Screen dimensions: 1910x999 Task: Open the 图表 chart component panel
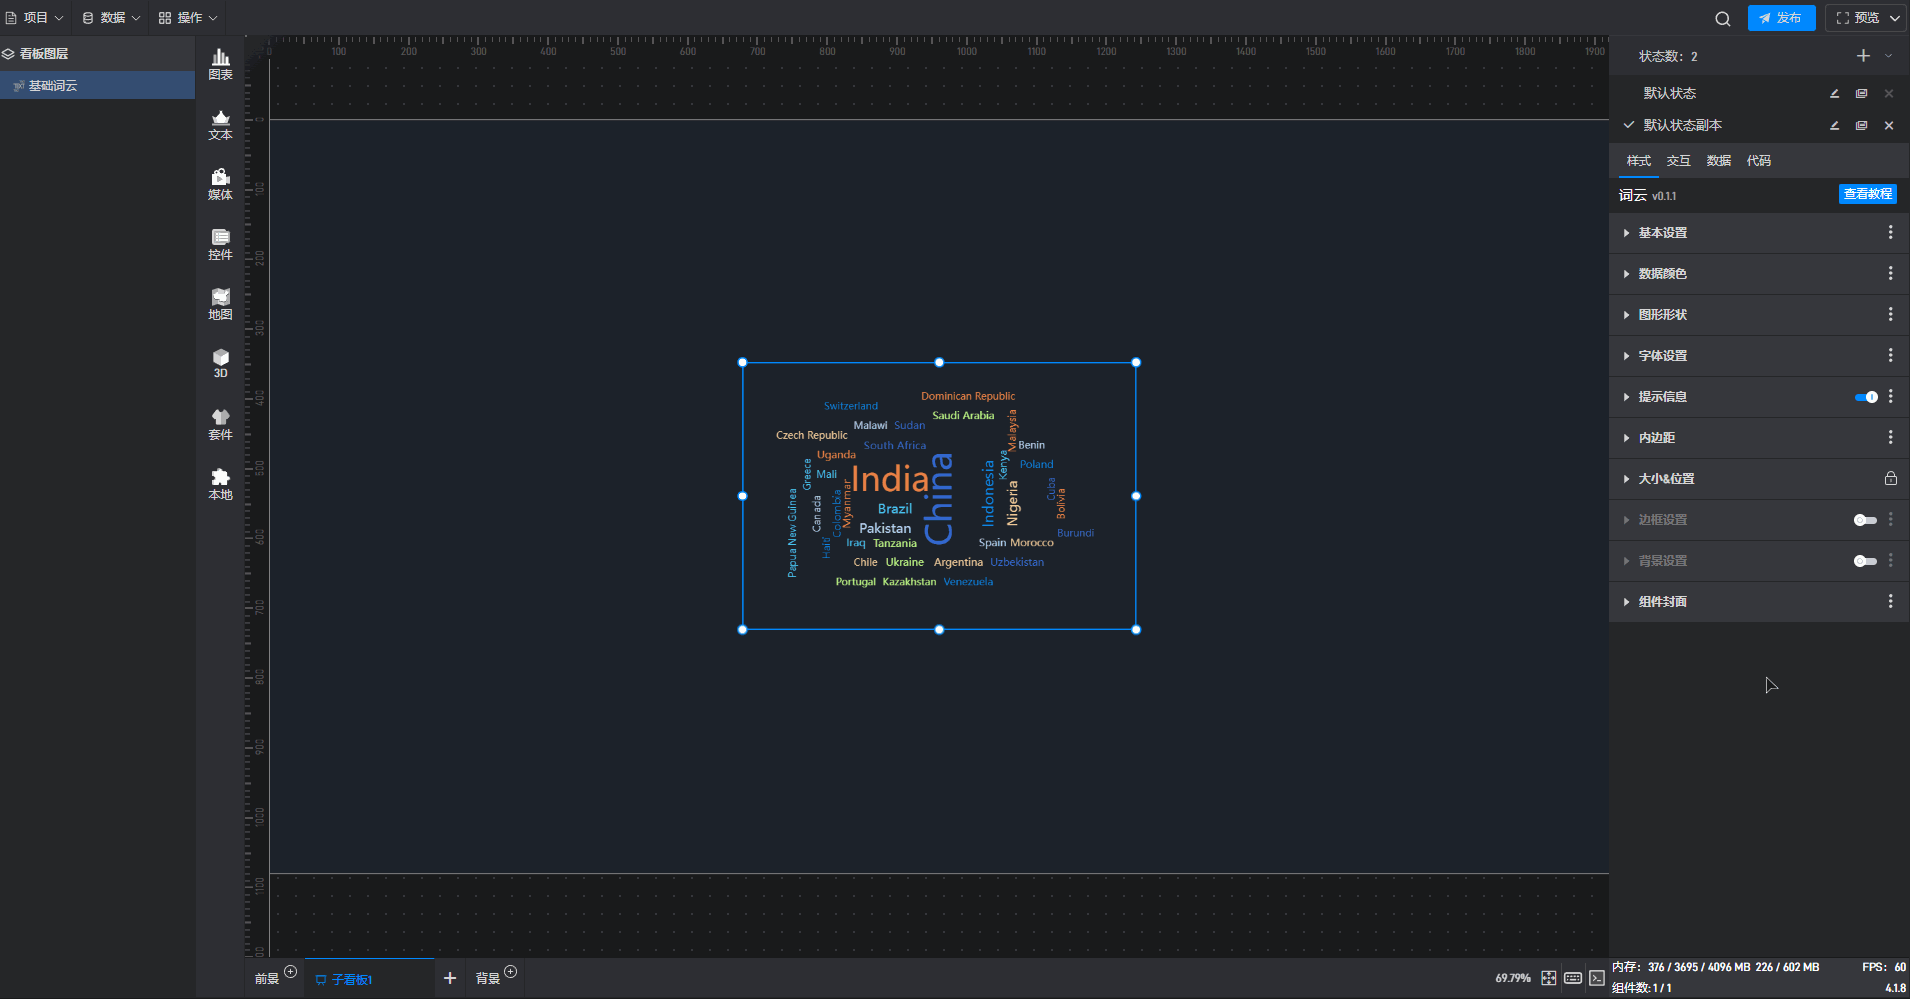[x=220, y=64]
